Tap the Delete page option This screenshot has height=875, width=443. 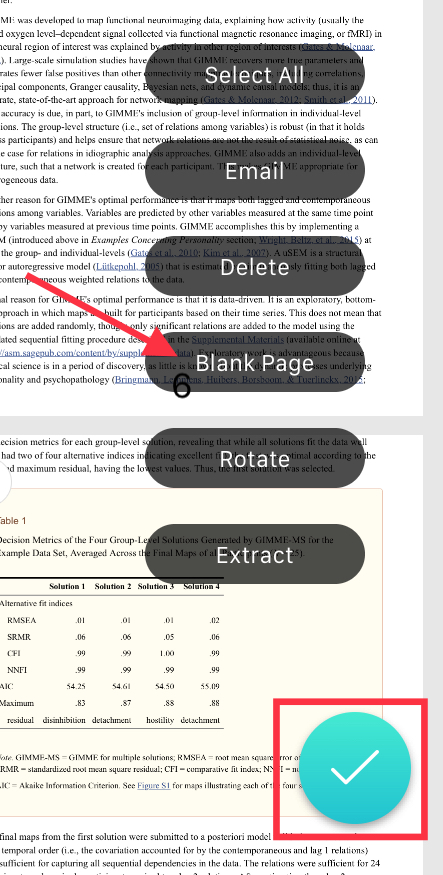point(254,267)
